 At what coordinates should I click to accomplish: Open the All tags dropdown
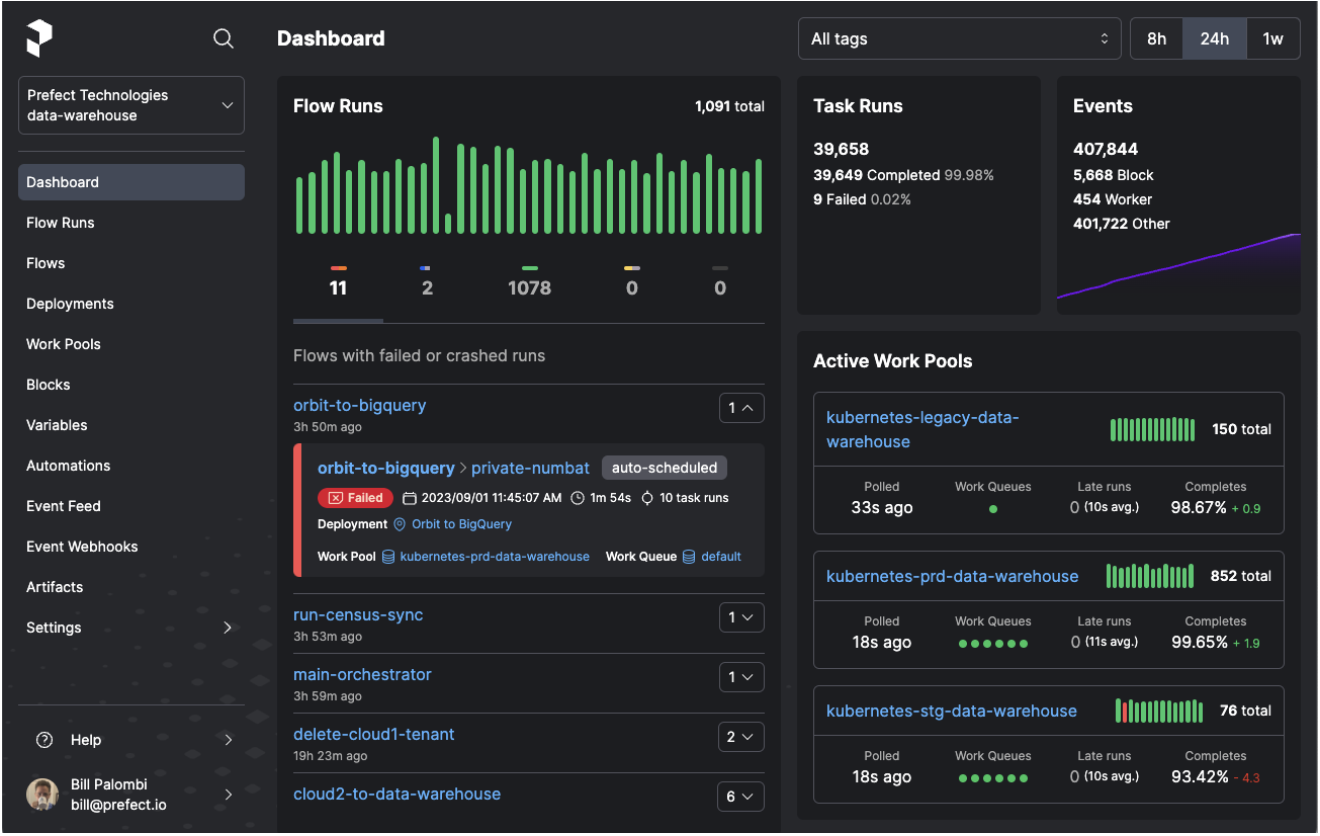959,39
